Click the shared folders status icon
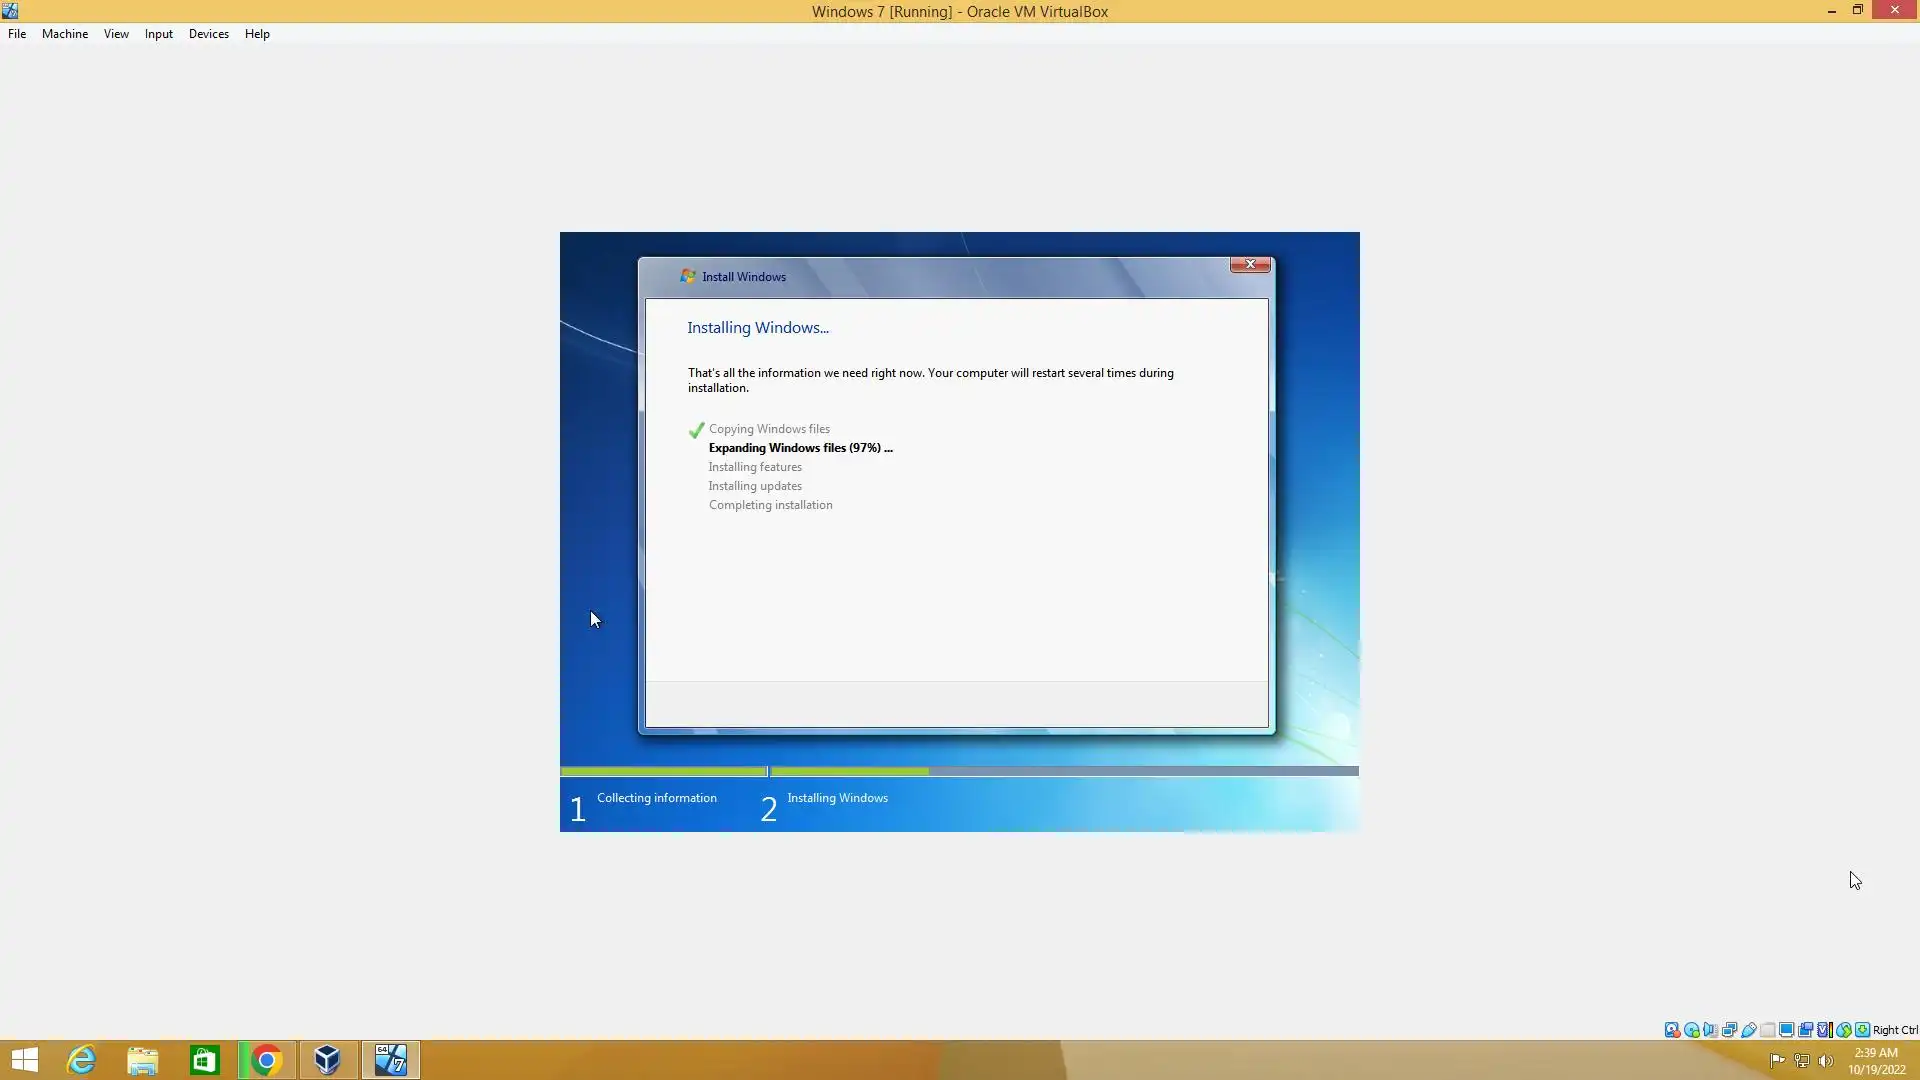Screen dimensions: 1920x1080 point(1767,1030)
